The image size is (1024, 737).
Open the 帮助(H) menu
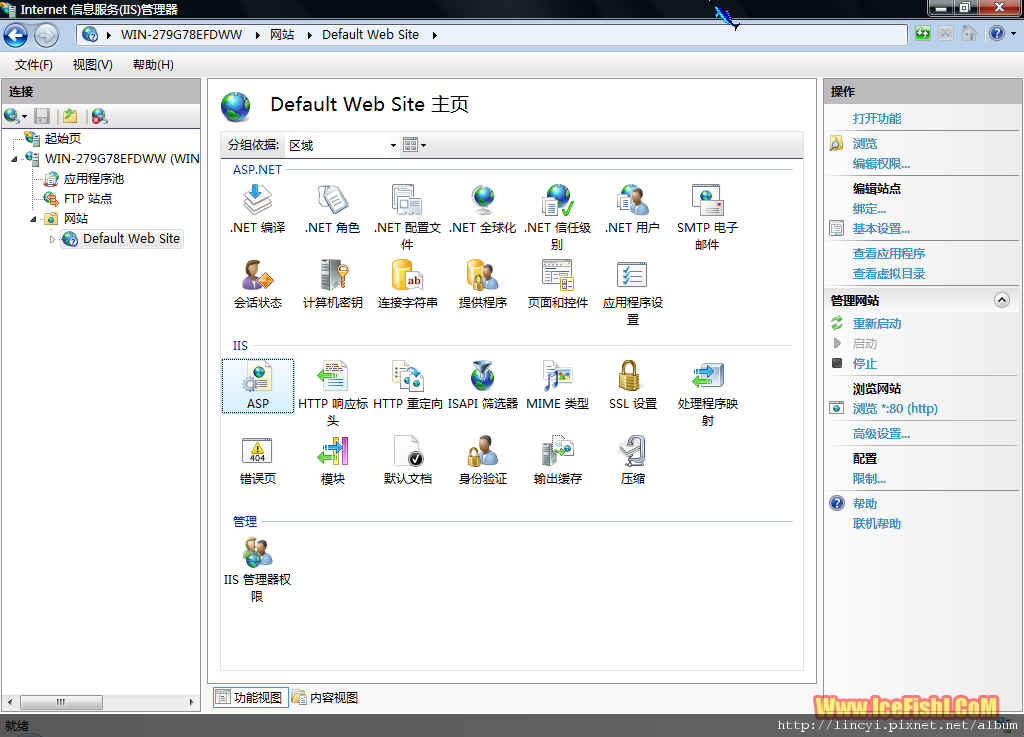[x=153, y=65]
